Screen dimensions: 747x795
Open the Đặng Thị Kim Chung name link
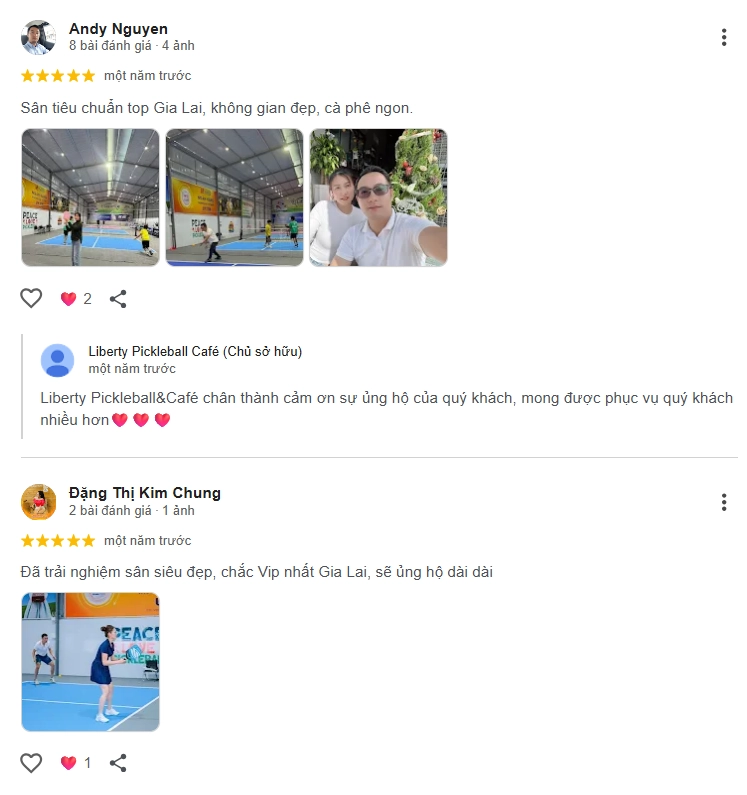tap(145, 493)
